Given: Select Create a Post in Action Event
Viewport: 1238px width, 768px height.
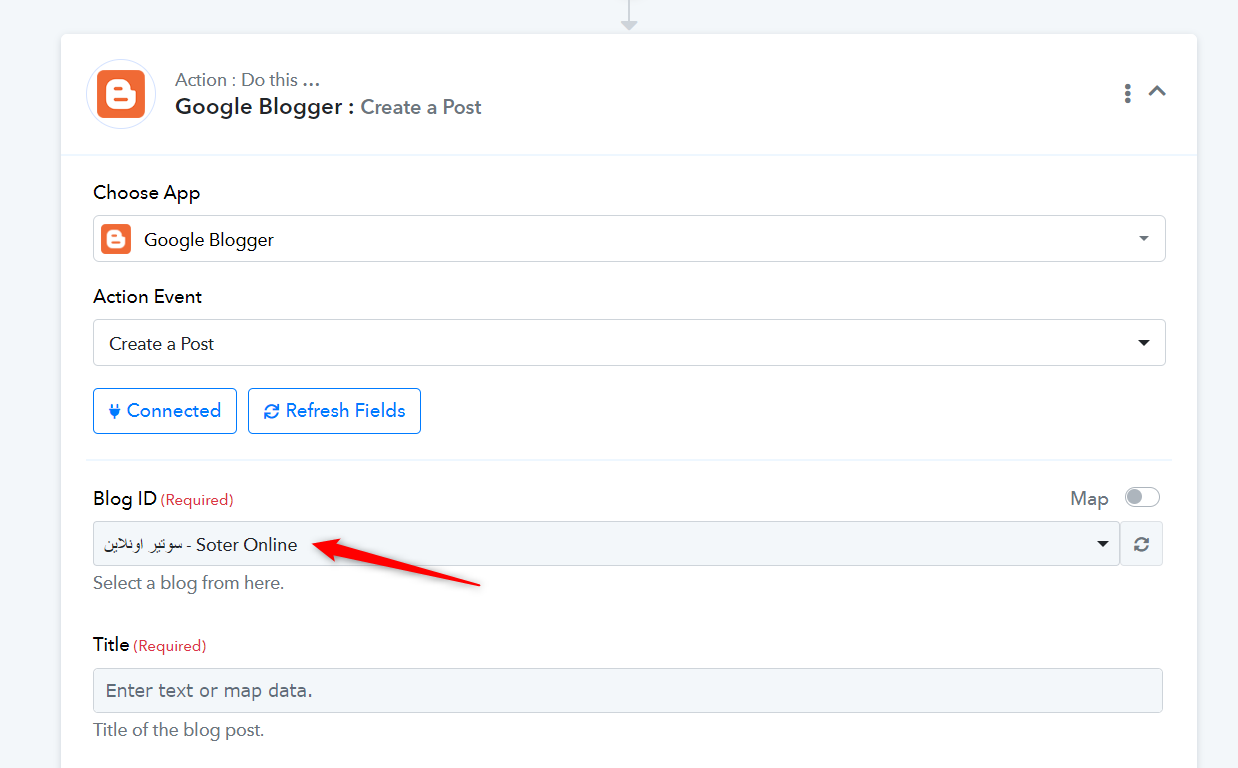Looking at the screenshot, I should point(629,343).
